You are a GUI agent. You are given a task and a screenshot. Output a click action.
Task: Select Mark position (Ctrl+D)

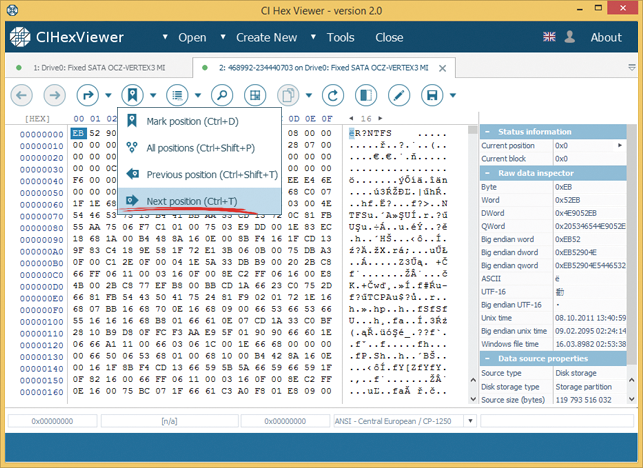200,121
